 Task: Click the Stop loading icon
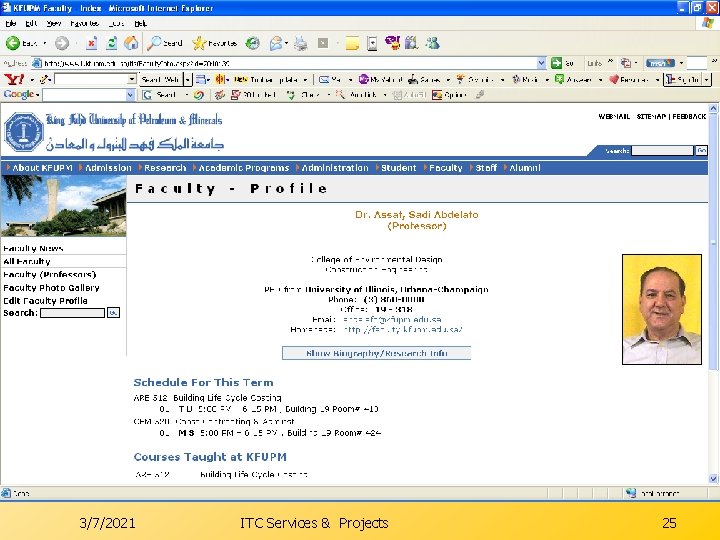tap(92, 43)
